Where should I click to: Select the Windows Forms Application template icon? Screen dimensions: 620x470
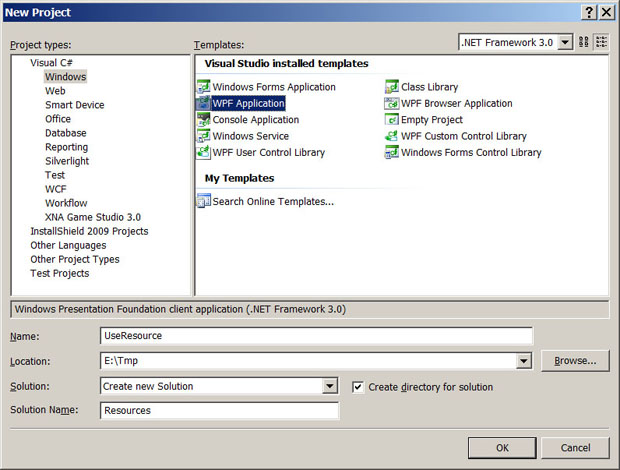[203, 87]
